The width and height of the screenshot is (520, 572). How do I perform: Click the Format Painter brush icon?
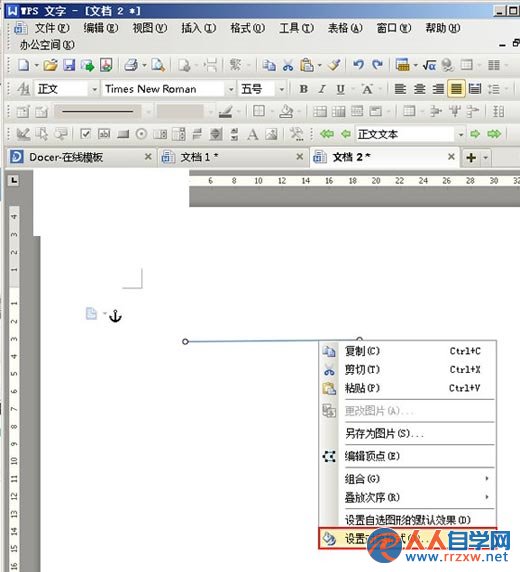click(334, 65)
